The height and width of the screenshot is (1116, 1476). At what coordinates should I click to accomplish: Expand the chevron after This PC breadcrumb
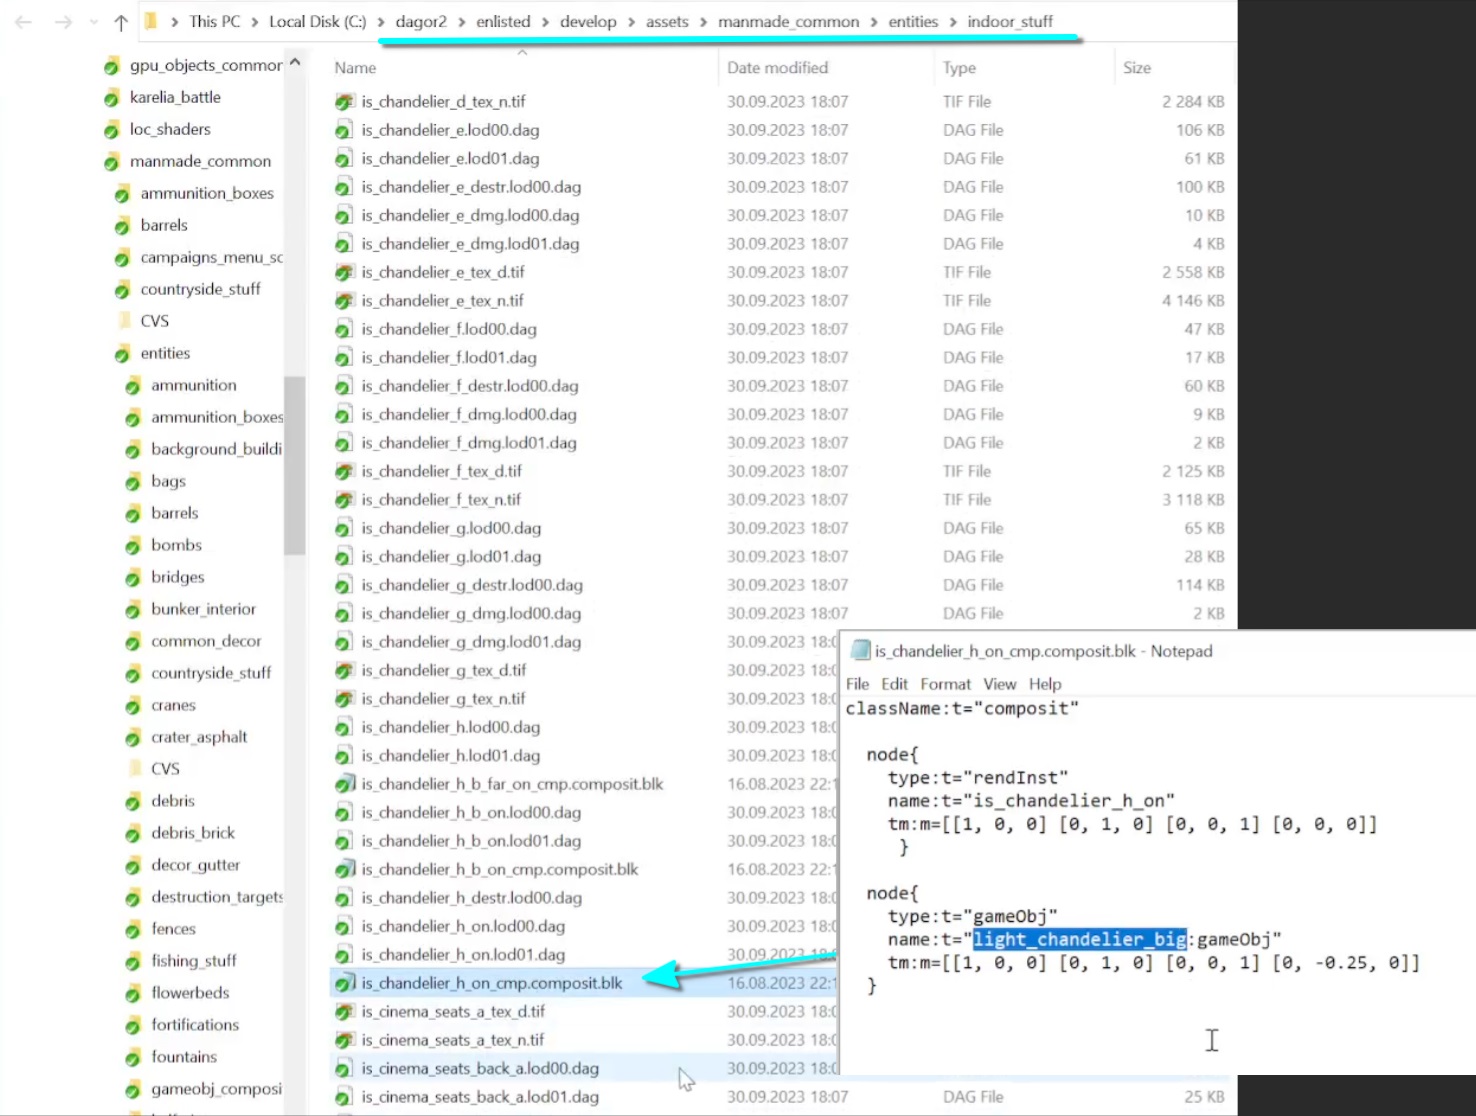tap(255, 22)
